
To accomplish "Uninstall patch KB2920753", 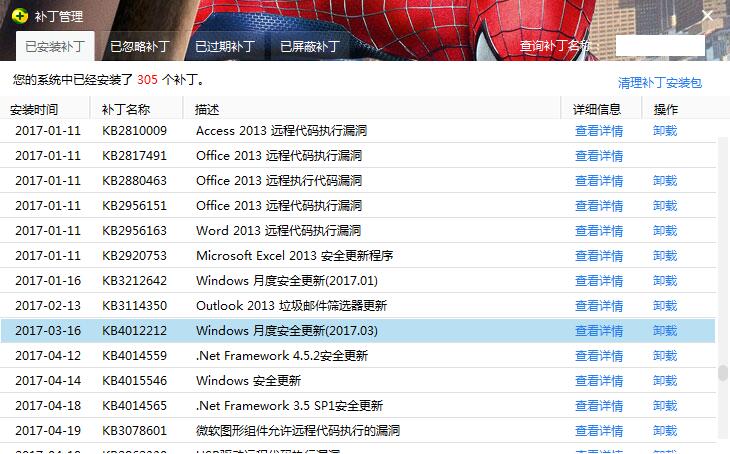I will tap(665, 256).
